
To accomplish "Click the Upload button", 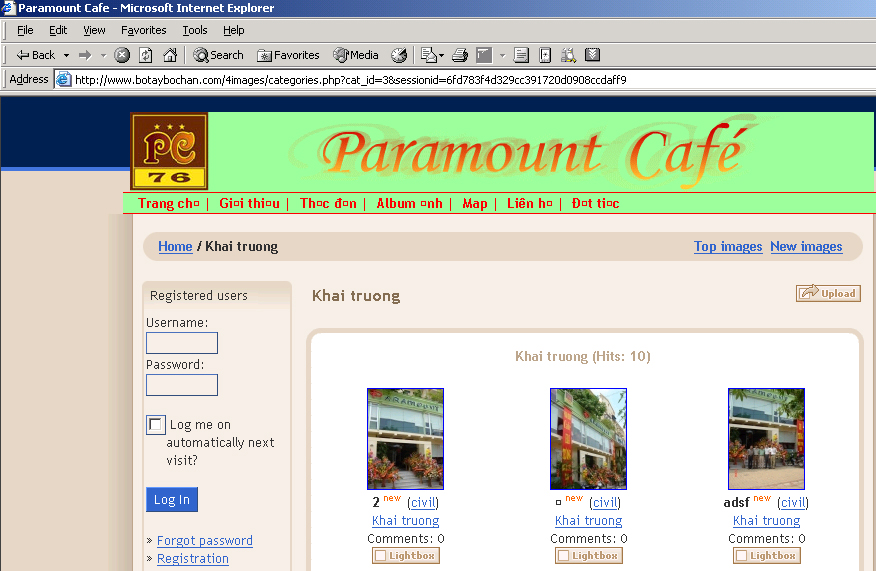I will 828,293.
